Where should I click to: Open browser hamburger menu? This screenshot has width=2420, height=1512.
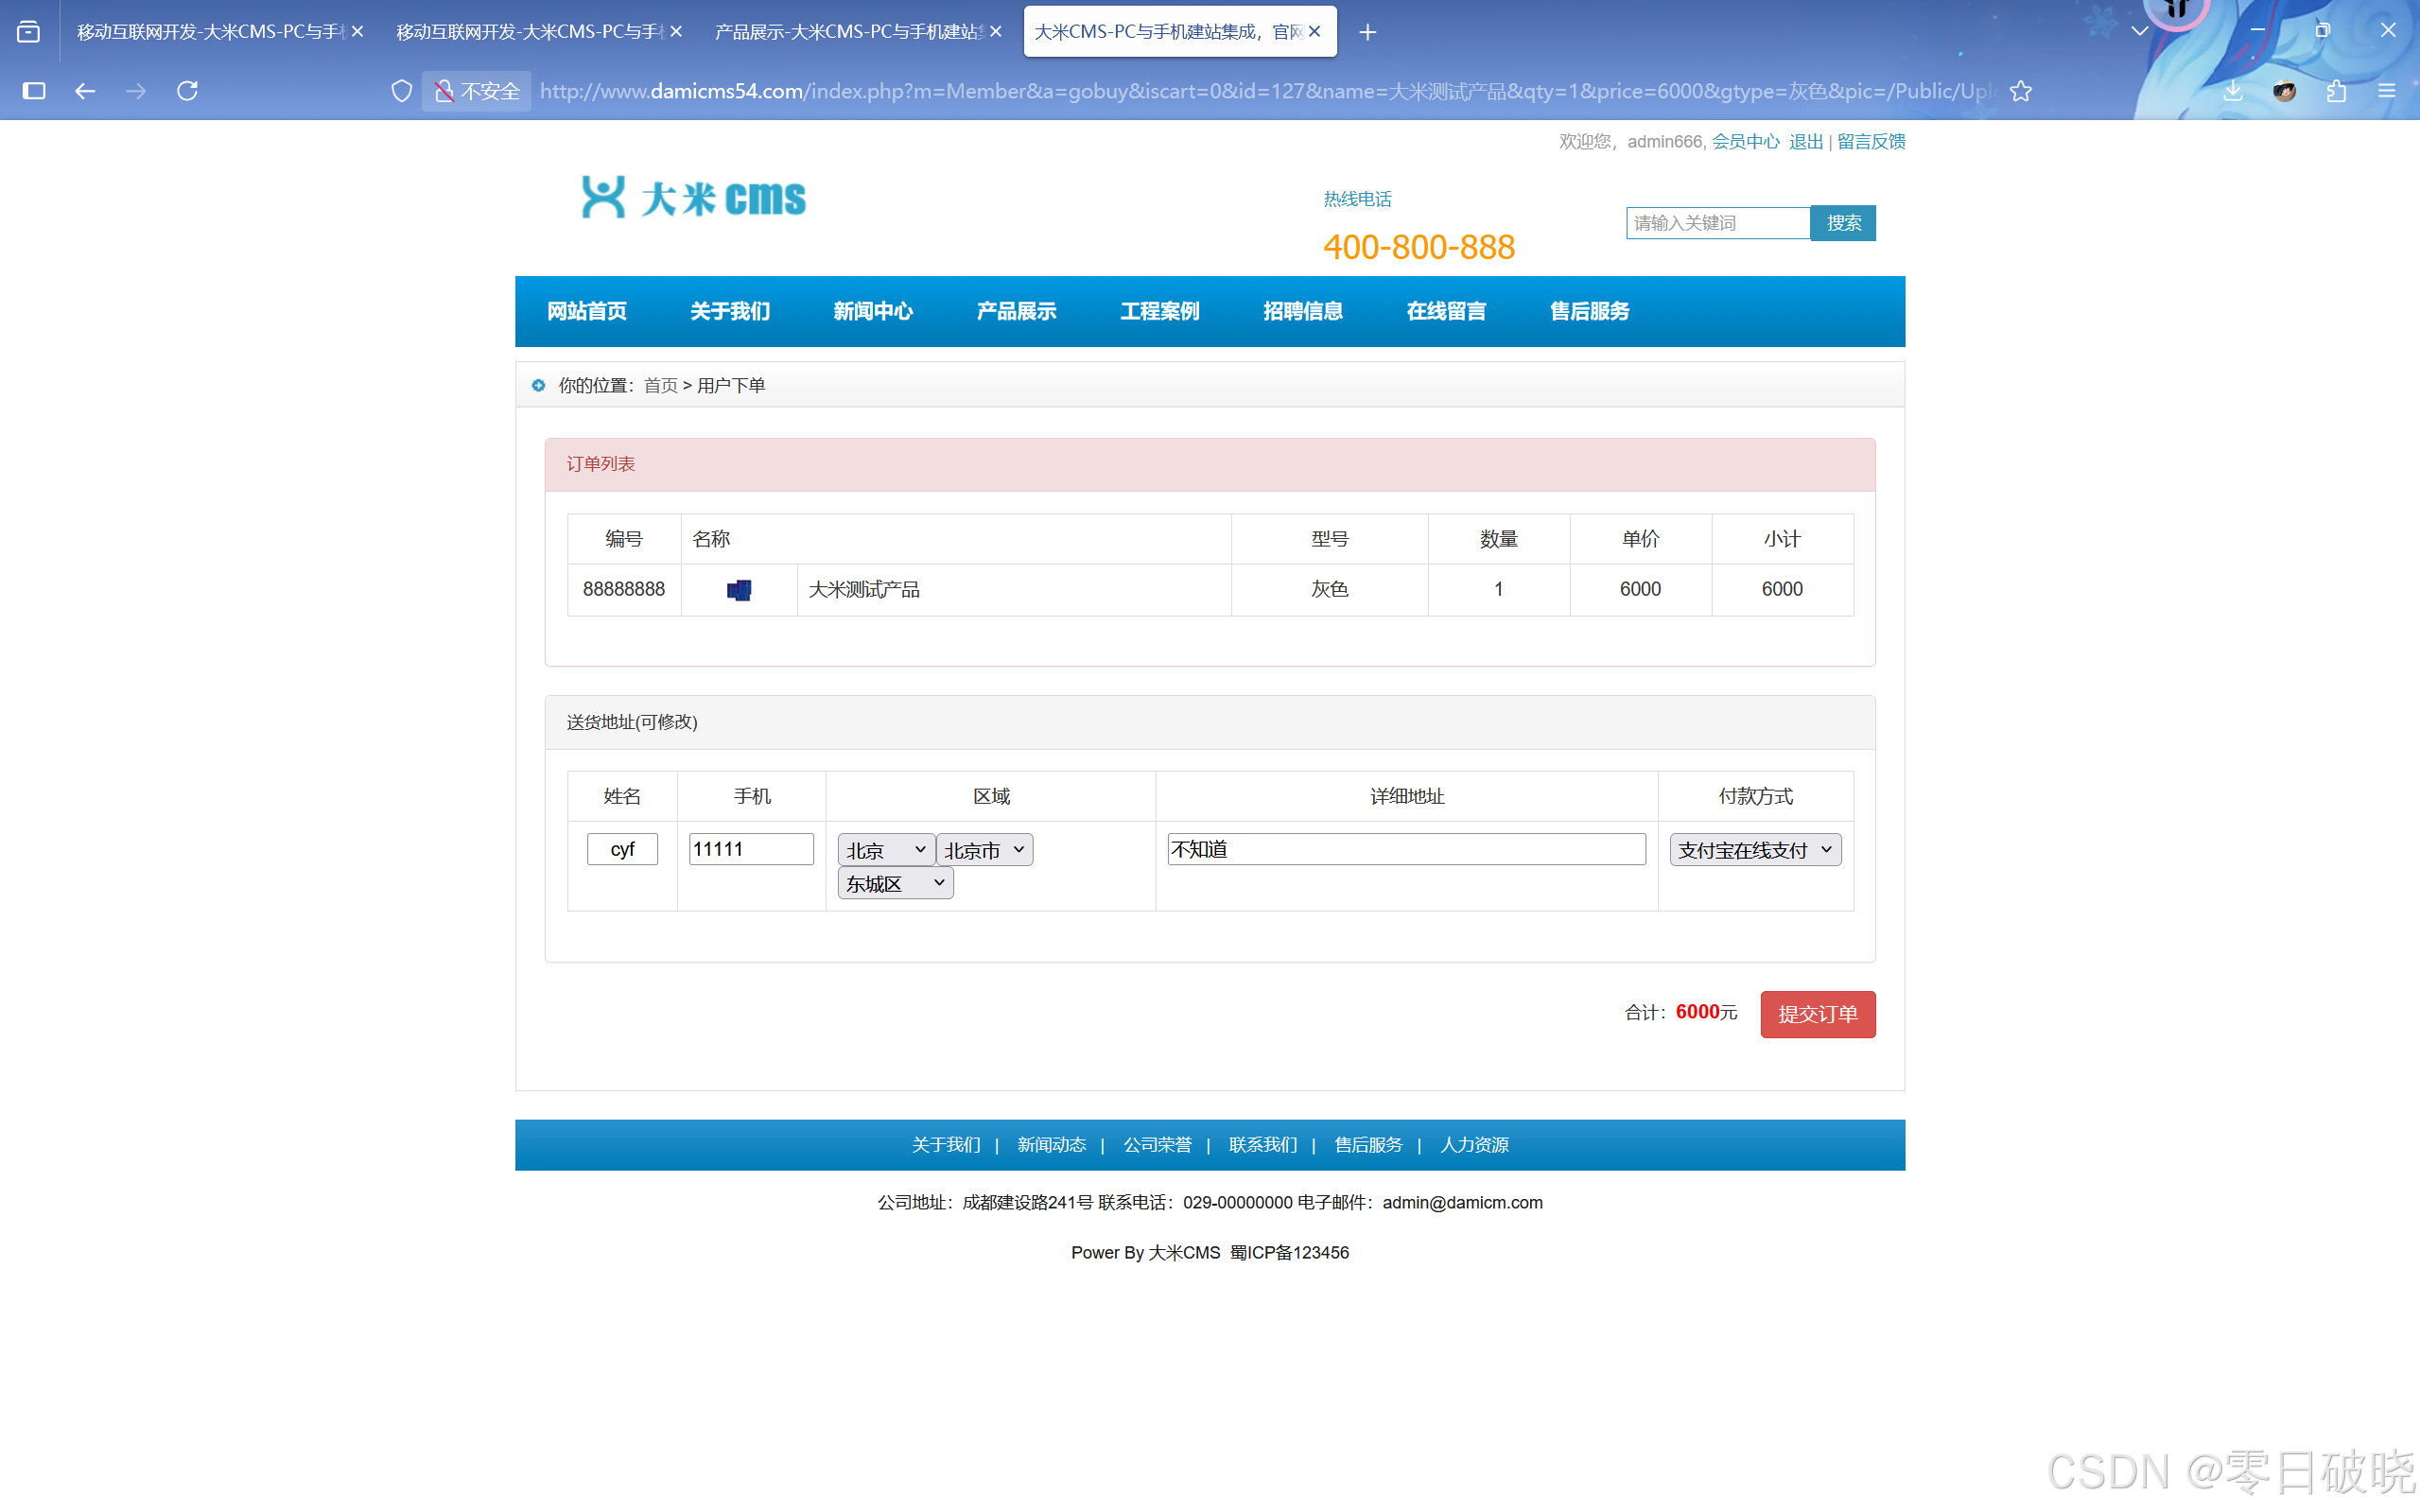[x=2387, y=91]
